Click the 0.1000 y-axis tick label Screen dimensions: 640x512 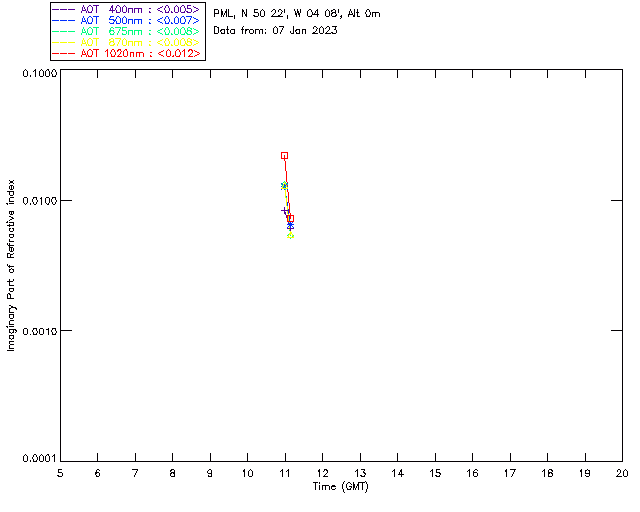tap(40, 73)
